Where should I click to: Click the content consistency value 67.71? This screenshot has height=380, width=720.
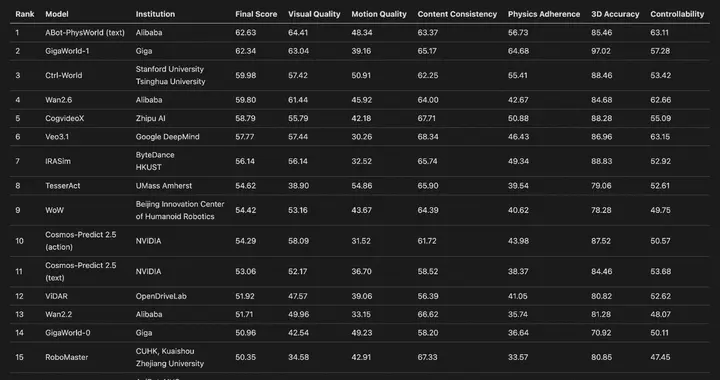tap(427, 118)
